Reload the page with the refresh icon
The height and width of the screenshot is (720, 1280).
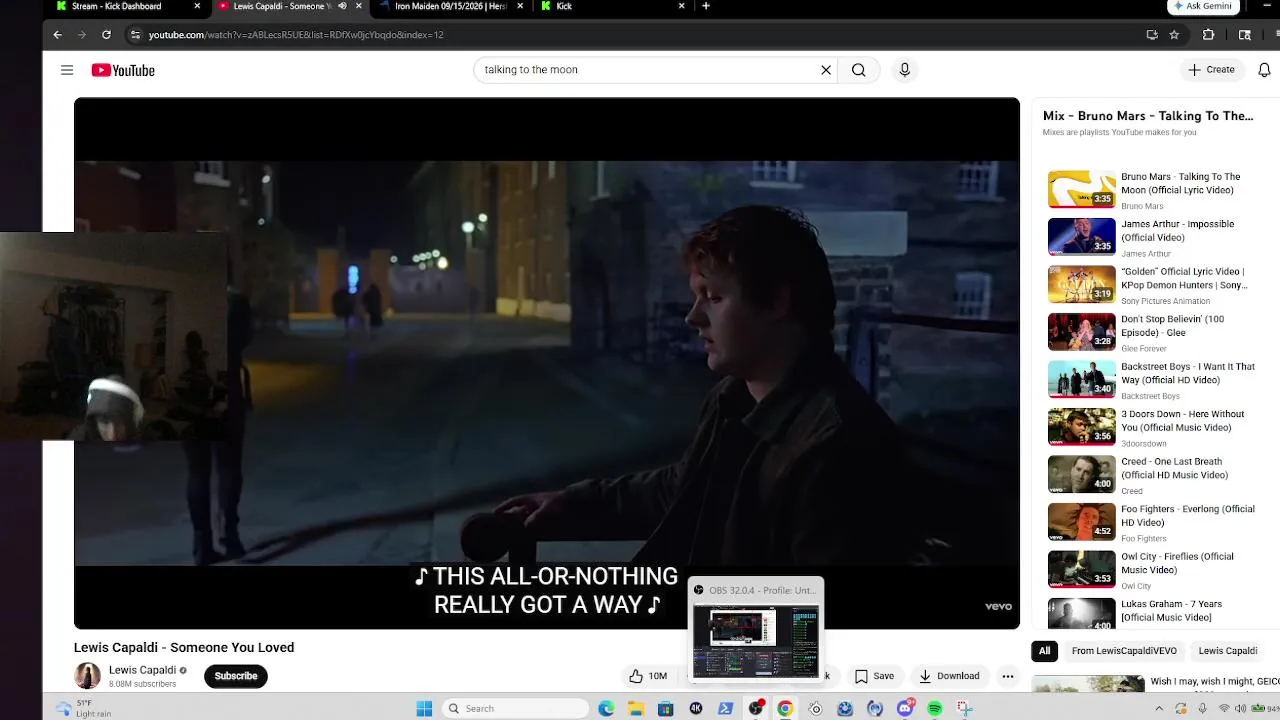(x=106, y=34)
